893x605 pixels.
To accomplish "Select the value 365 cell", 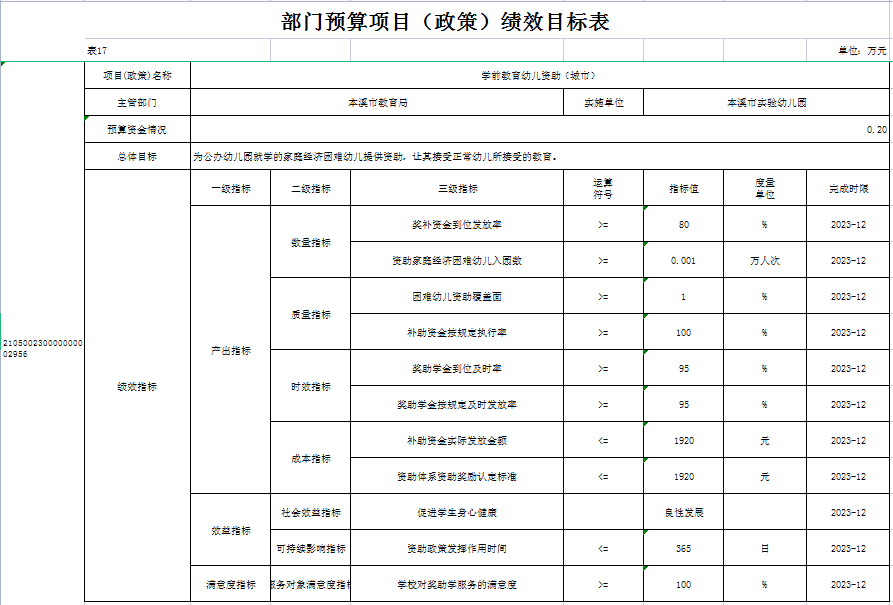I will pos(683,548).
